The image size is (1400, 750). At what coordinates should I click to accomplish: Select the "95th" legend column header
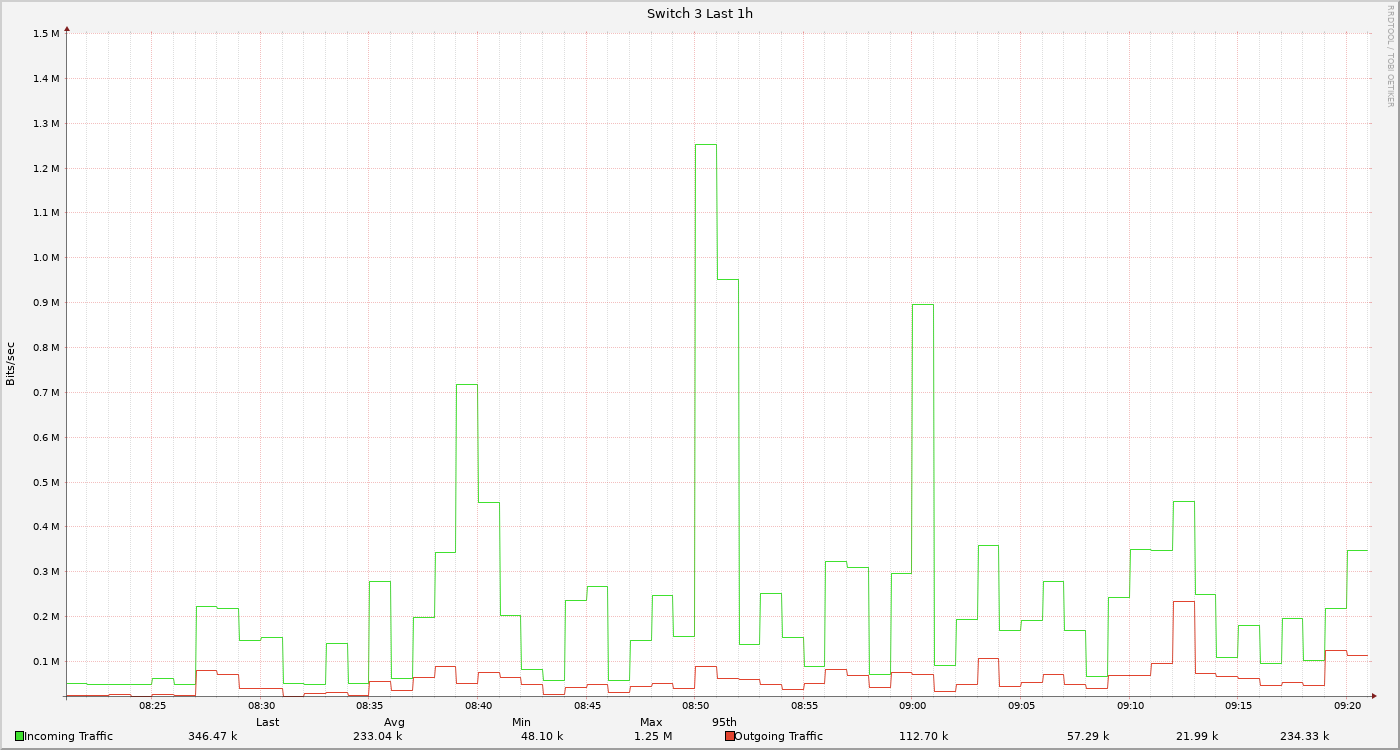click(x=724, y=722)
